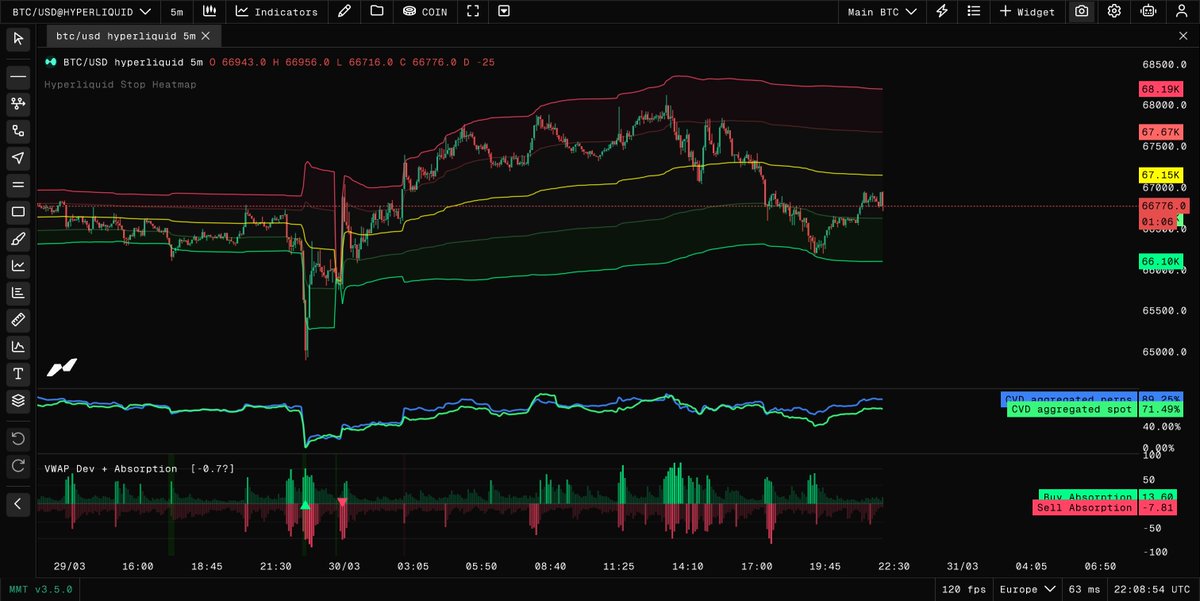
Task: Select the area chart projection tool
Action: (18, 346)
